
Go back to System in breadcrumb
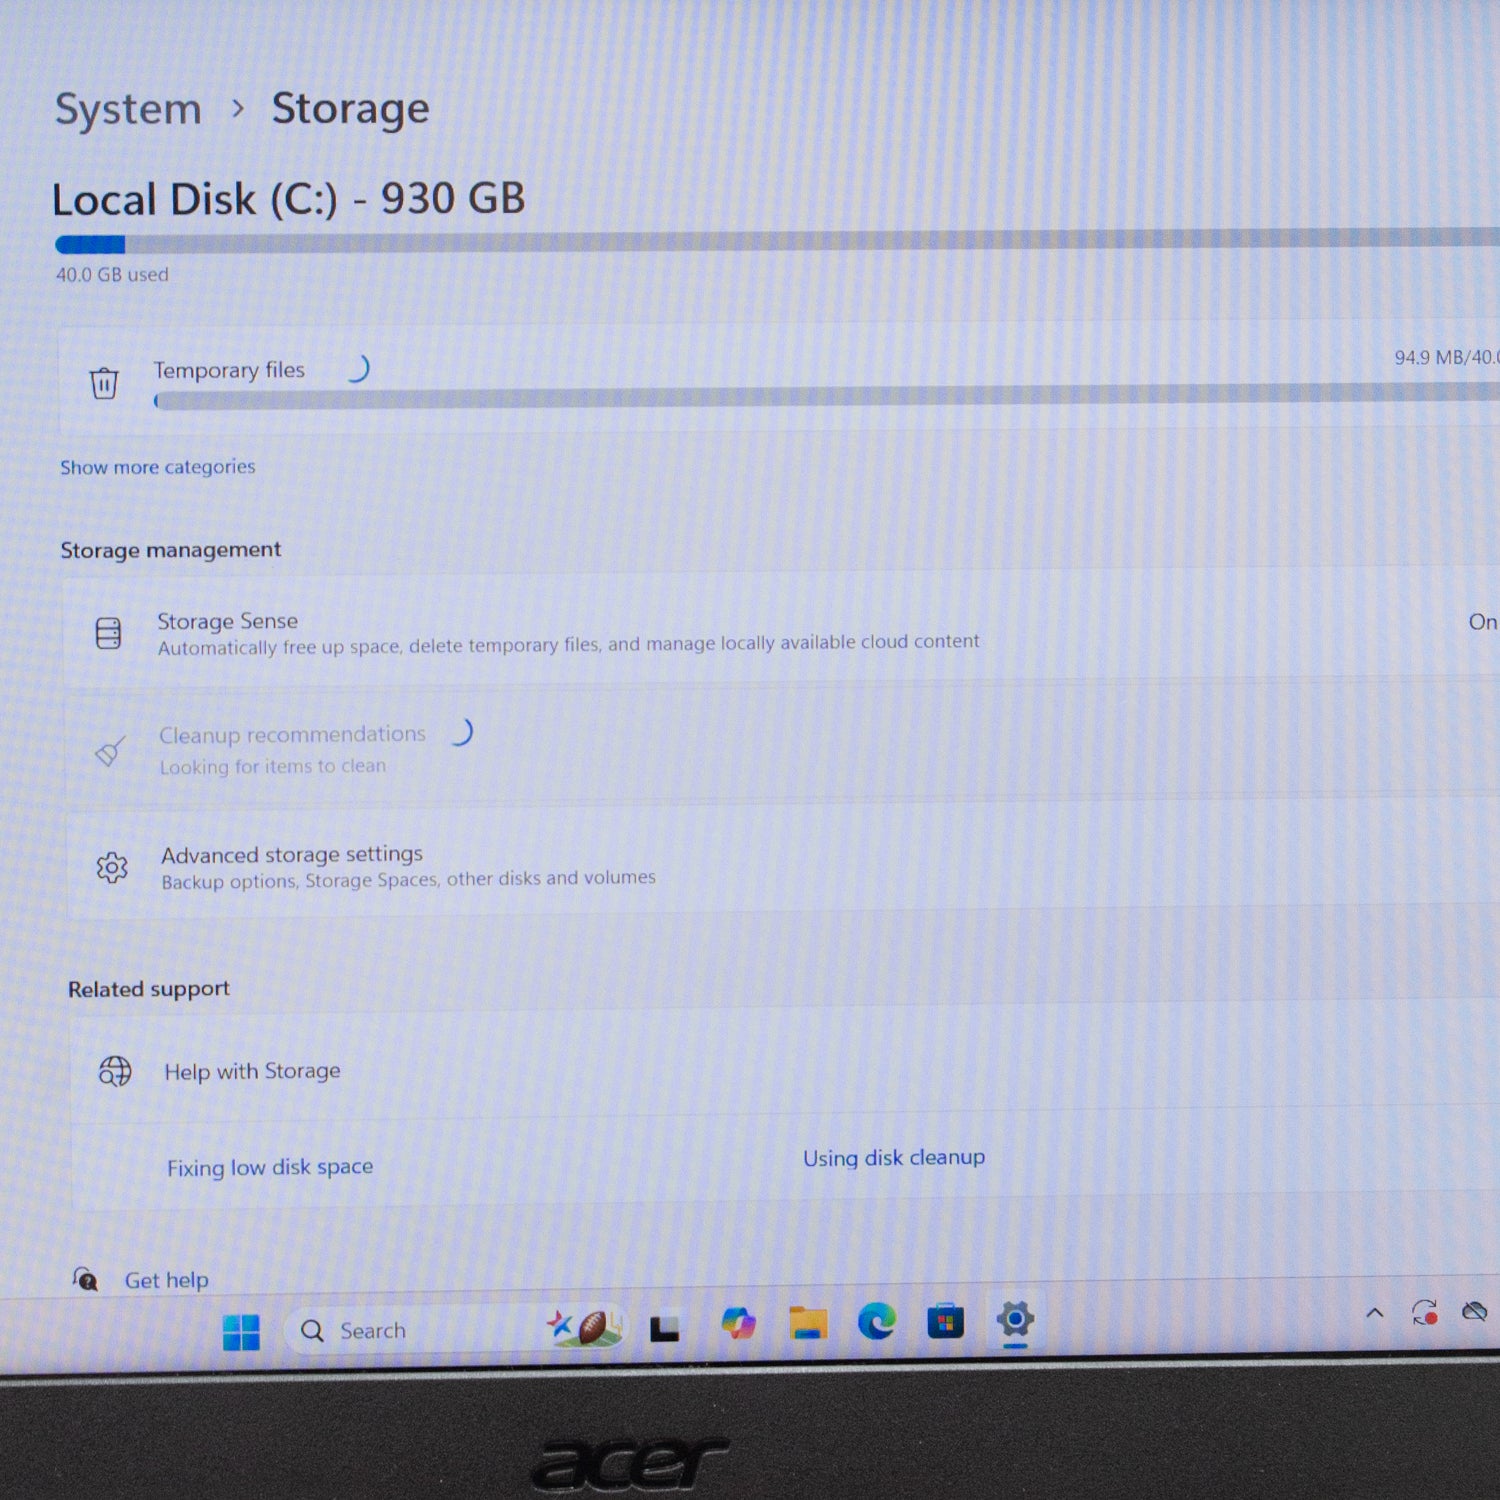pos(128,109)
